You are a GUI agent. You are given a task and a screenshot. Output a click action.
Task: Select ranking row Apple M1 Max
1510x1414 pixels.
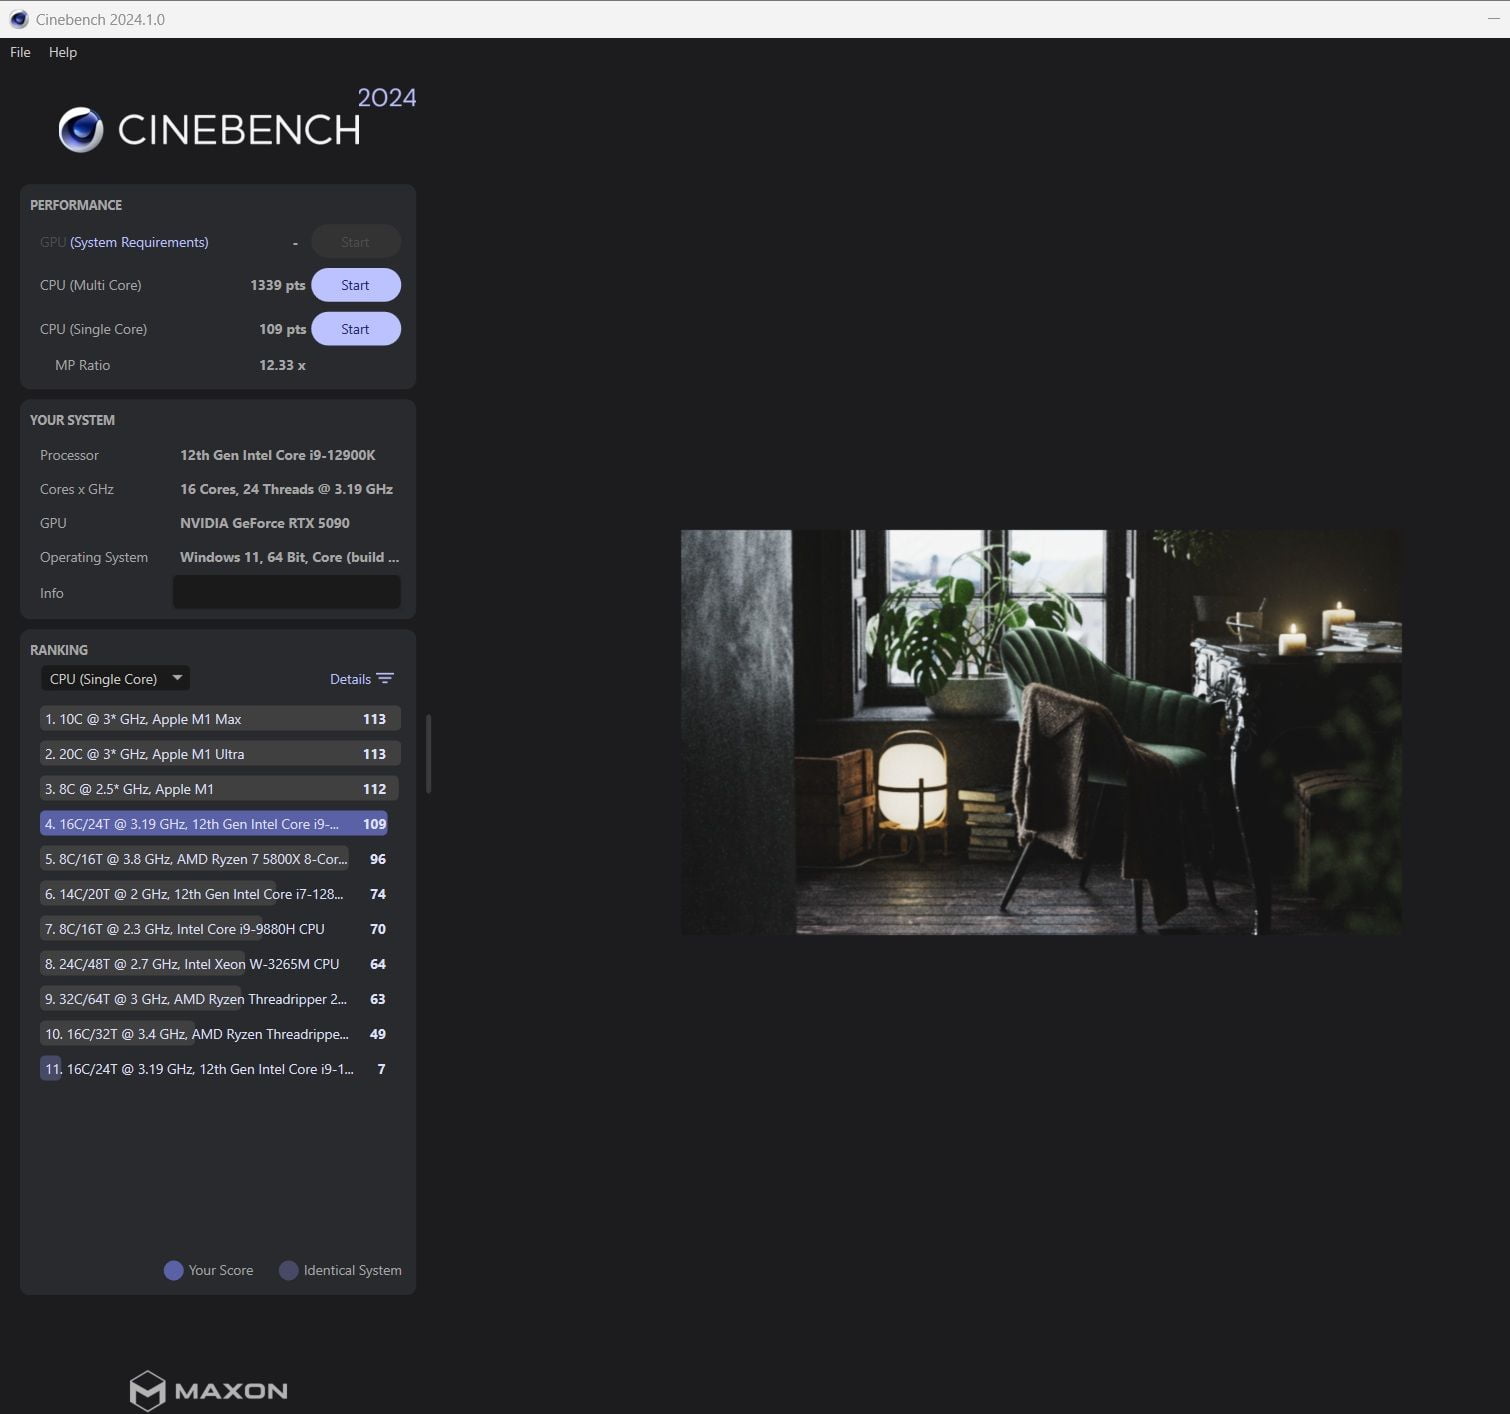click(220, 719)
